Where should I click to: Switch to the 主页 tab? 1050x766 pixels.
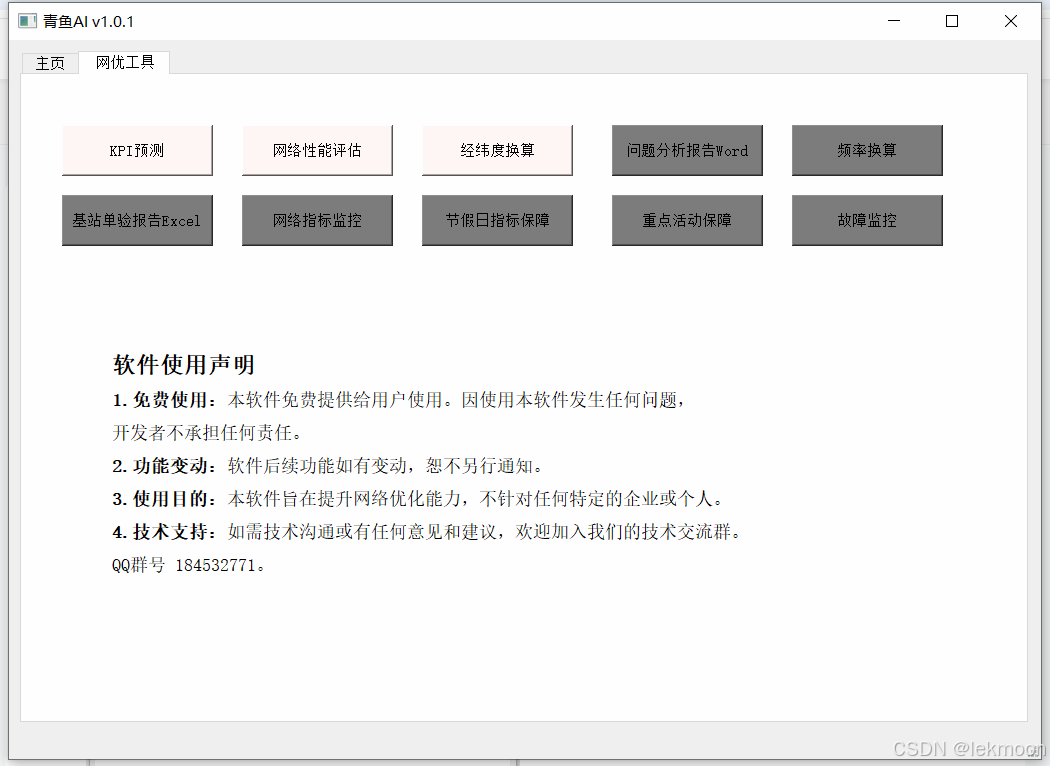(x=50, y=64)
